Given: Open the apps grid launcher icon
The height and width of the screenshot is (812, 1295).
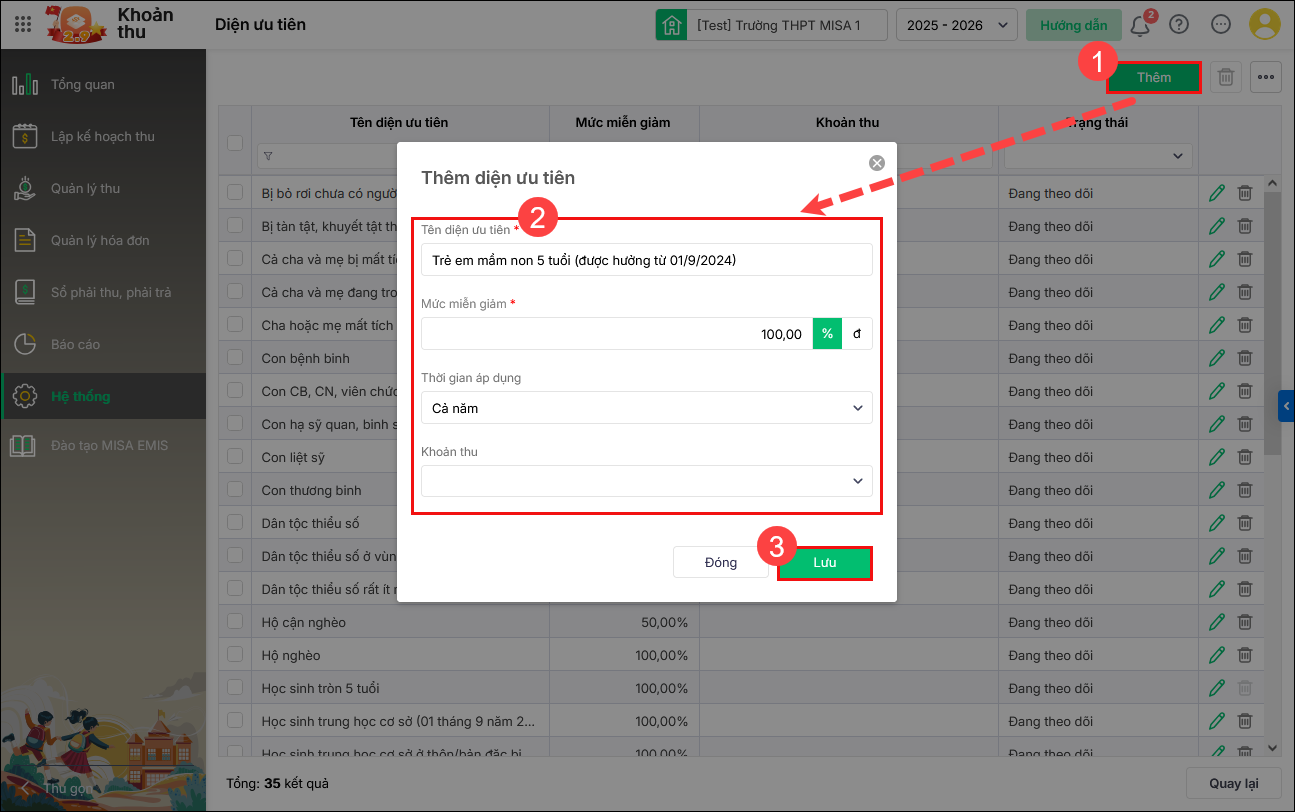Looking at the screenshot, I should coord(23,24).
